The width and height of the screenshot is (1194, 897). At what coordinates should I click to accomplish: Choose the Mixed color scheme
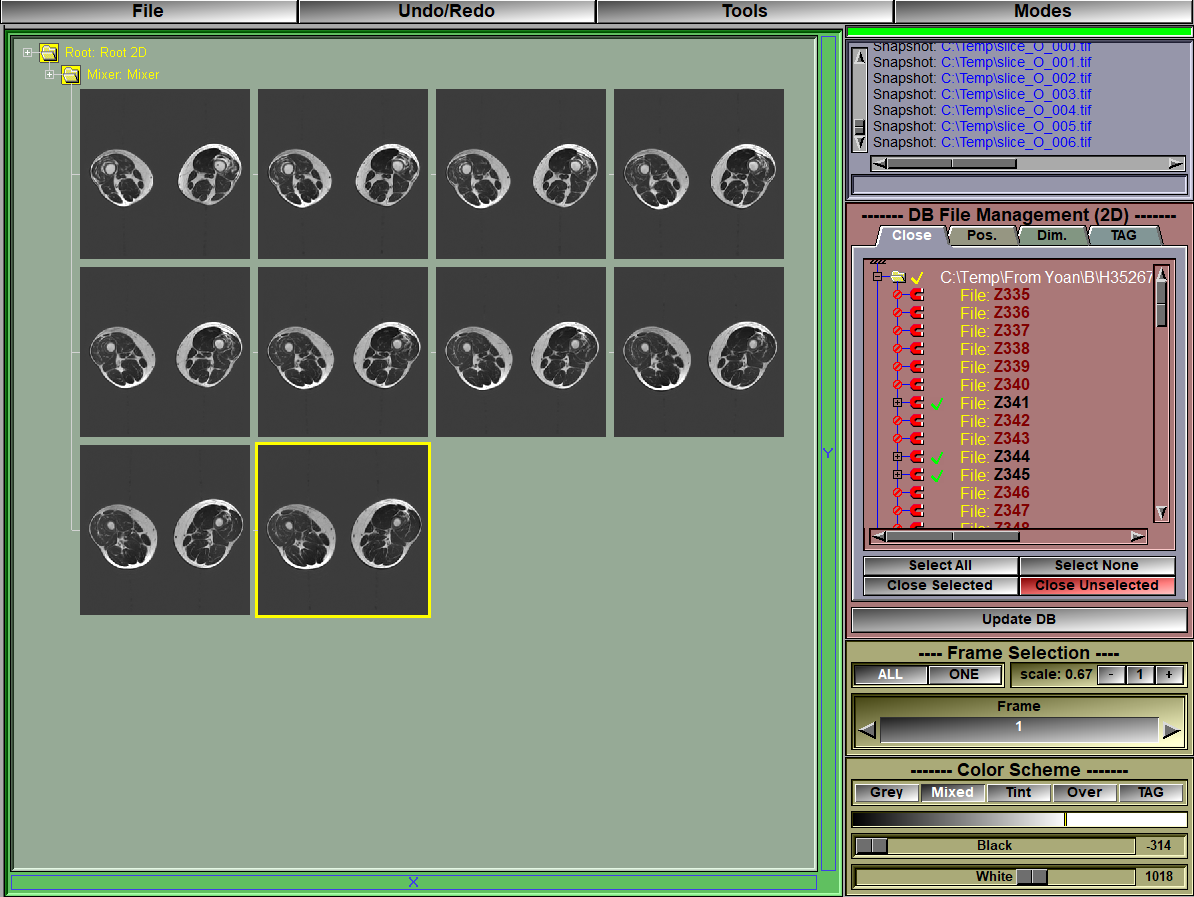point(953,793)
